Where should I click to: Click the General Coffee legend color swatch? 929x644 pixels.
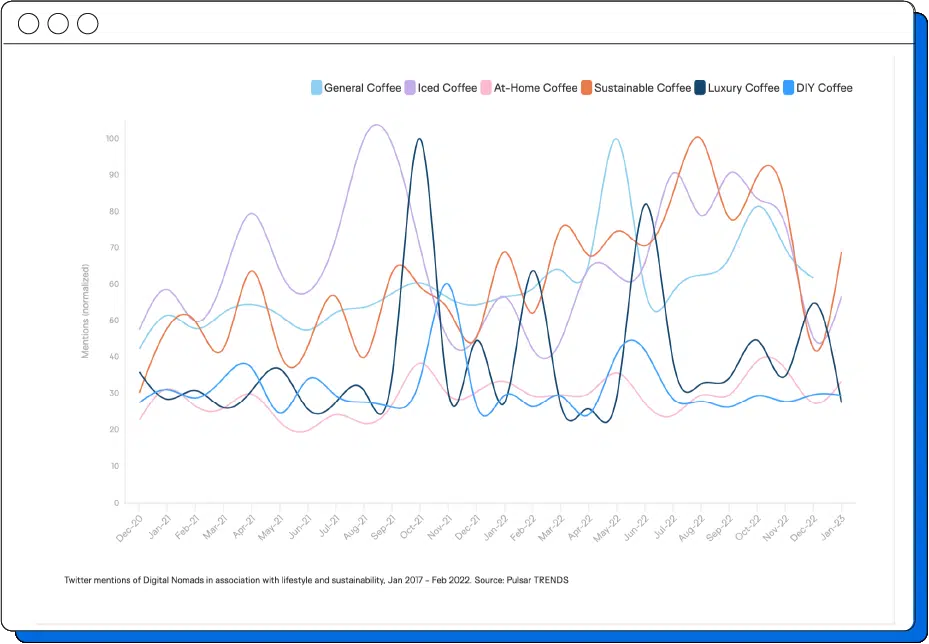tap(317, 88)
